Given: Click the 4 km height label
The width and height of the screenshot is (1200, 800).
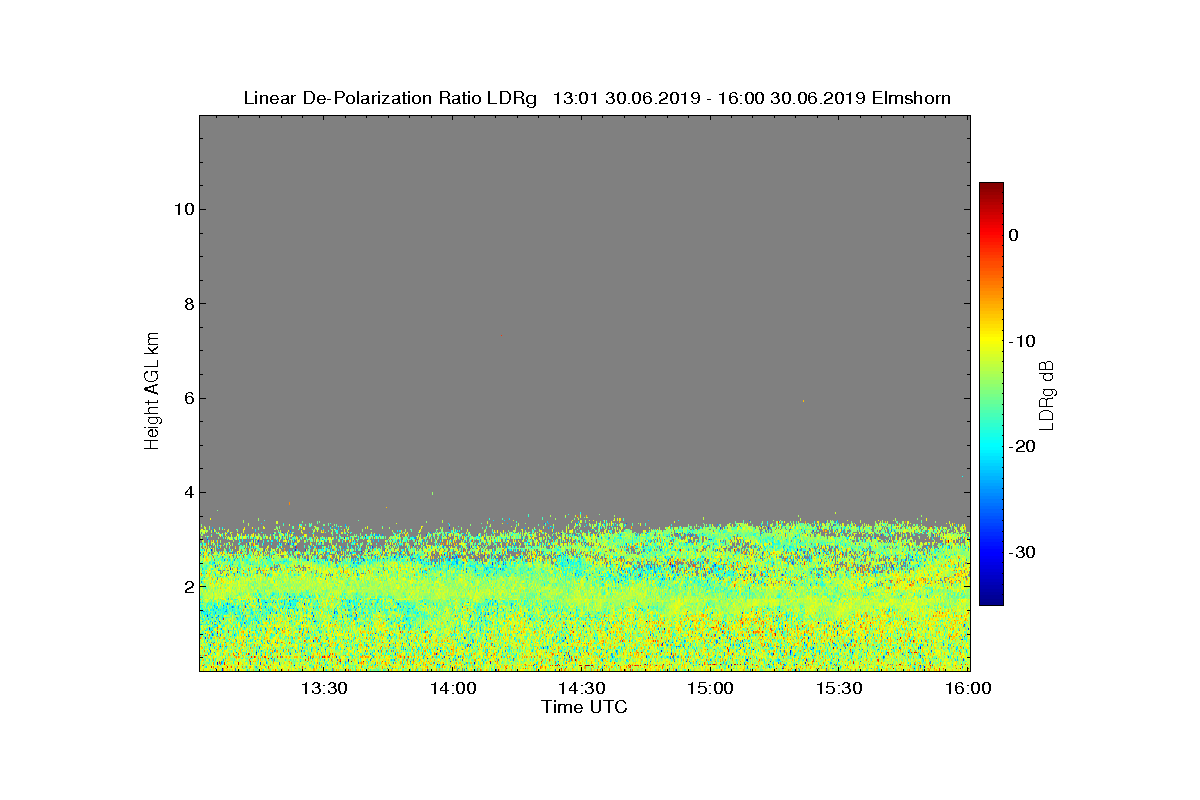Looking at the screenshot, I should pyautogui.click(x=188, y=492).
